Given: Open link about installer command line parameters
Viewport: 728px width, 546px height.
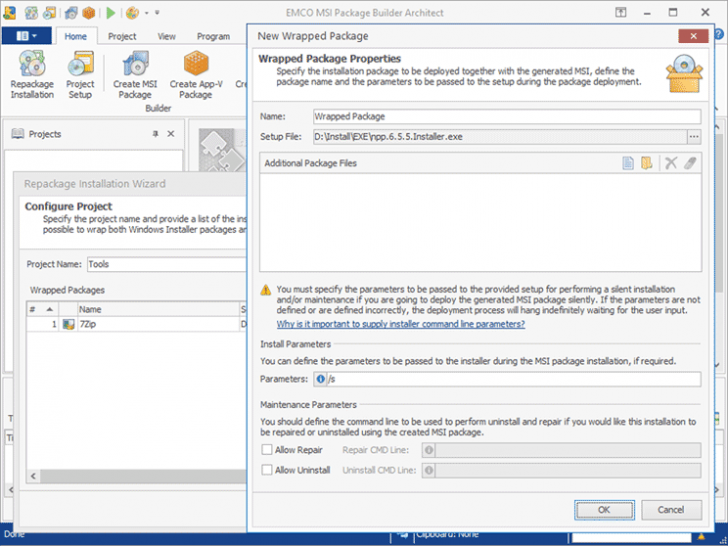Looking at the screenshot, I should tap(401, 324).
